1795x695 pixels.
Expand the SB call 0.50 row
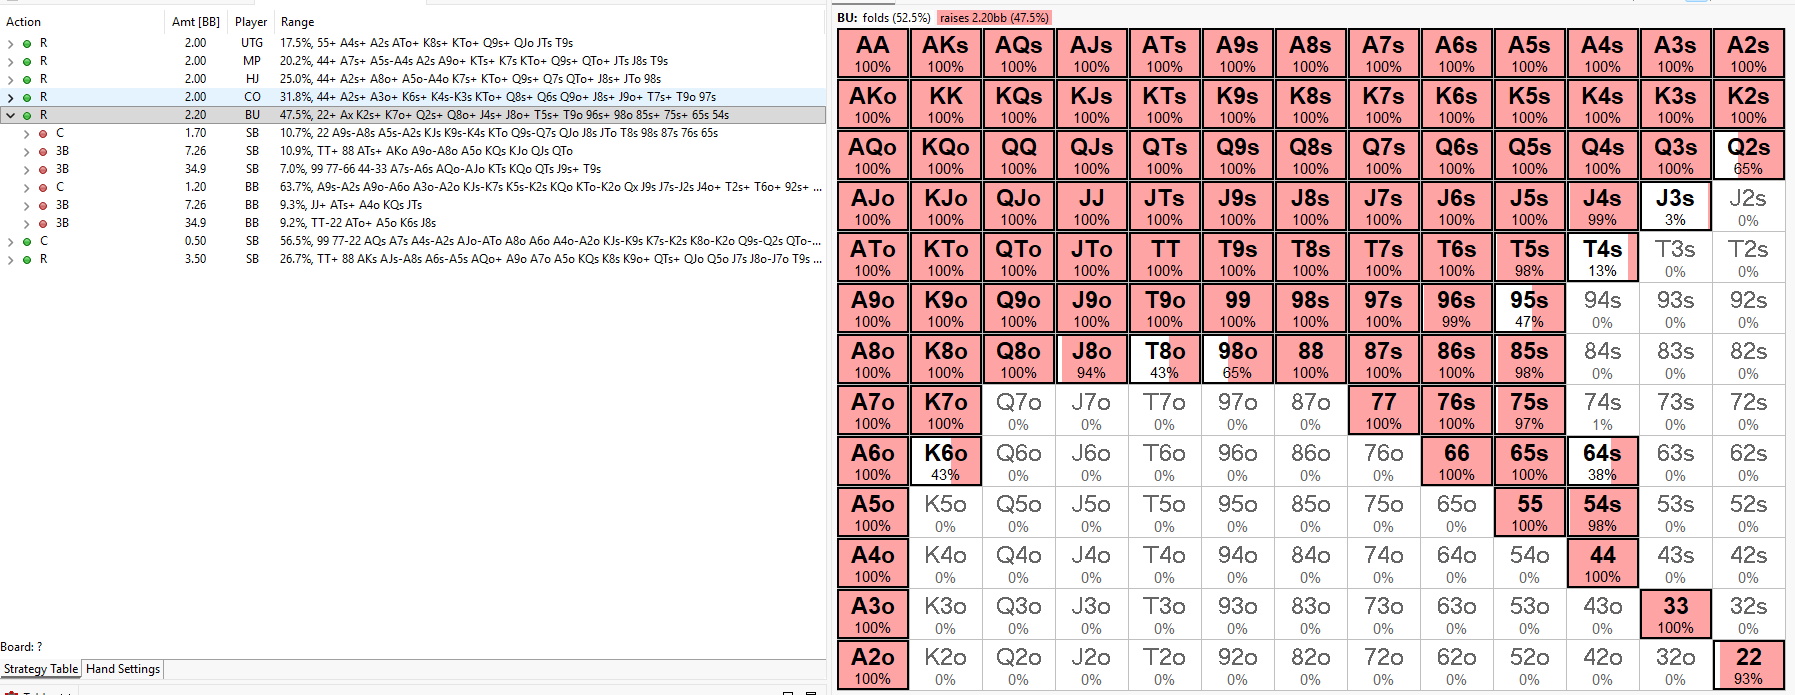11,242
